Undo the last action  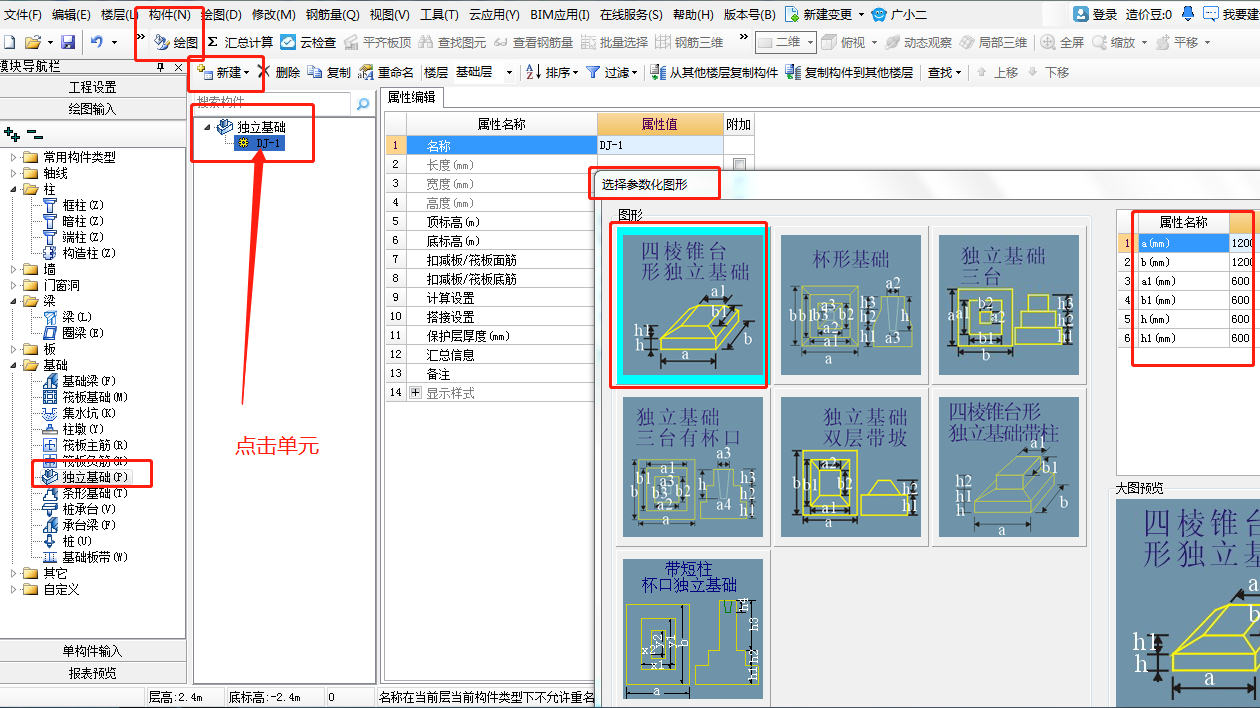point(97,42)
